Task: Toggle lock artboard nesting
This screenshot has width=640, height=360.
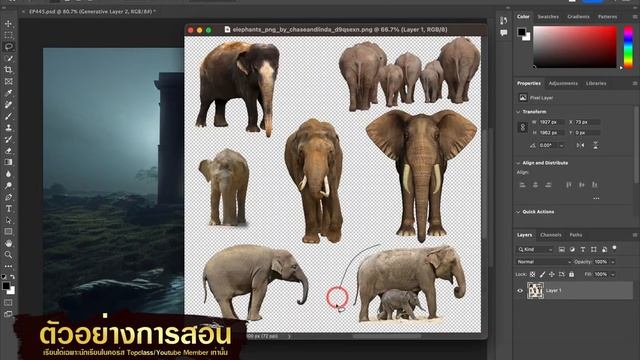Action: pyautogui.click(x=562, y=274)
